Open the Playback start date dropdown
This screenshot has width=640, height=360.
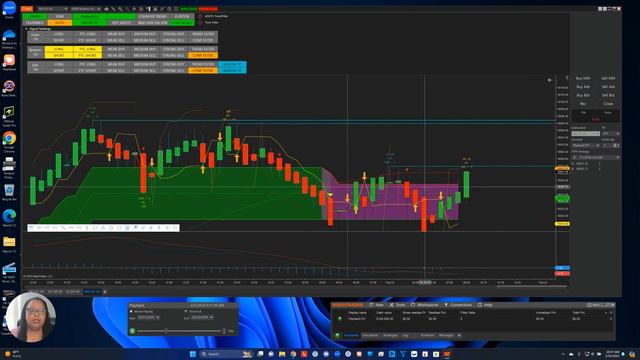click(x=149, y=318)
